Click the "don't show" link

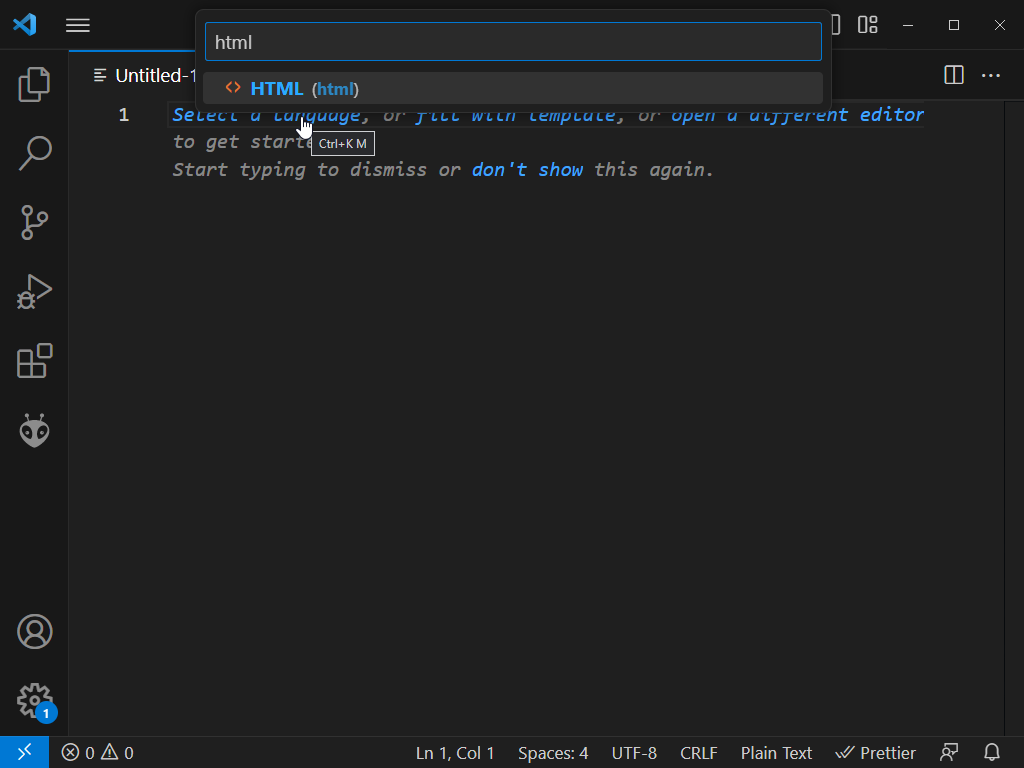click(527, 170)
